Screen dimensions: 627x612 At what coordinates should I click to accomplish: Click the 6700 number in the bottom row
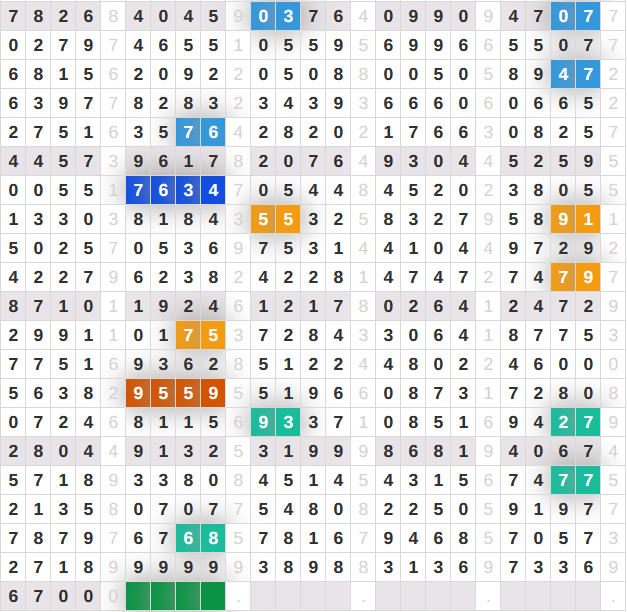pos(50,597)
